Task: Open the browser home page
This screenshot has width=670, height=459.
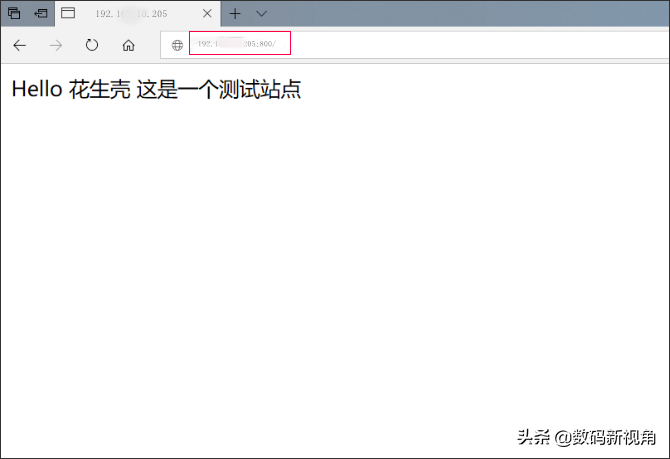Action: tap(128, 45)
